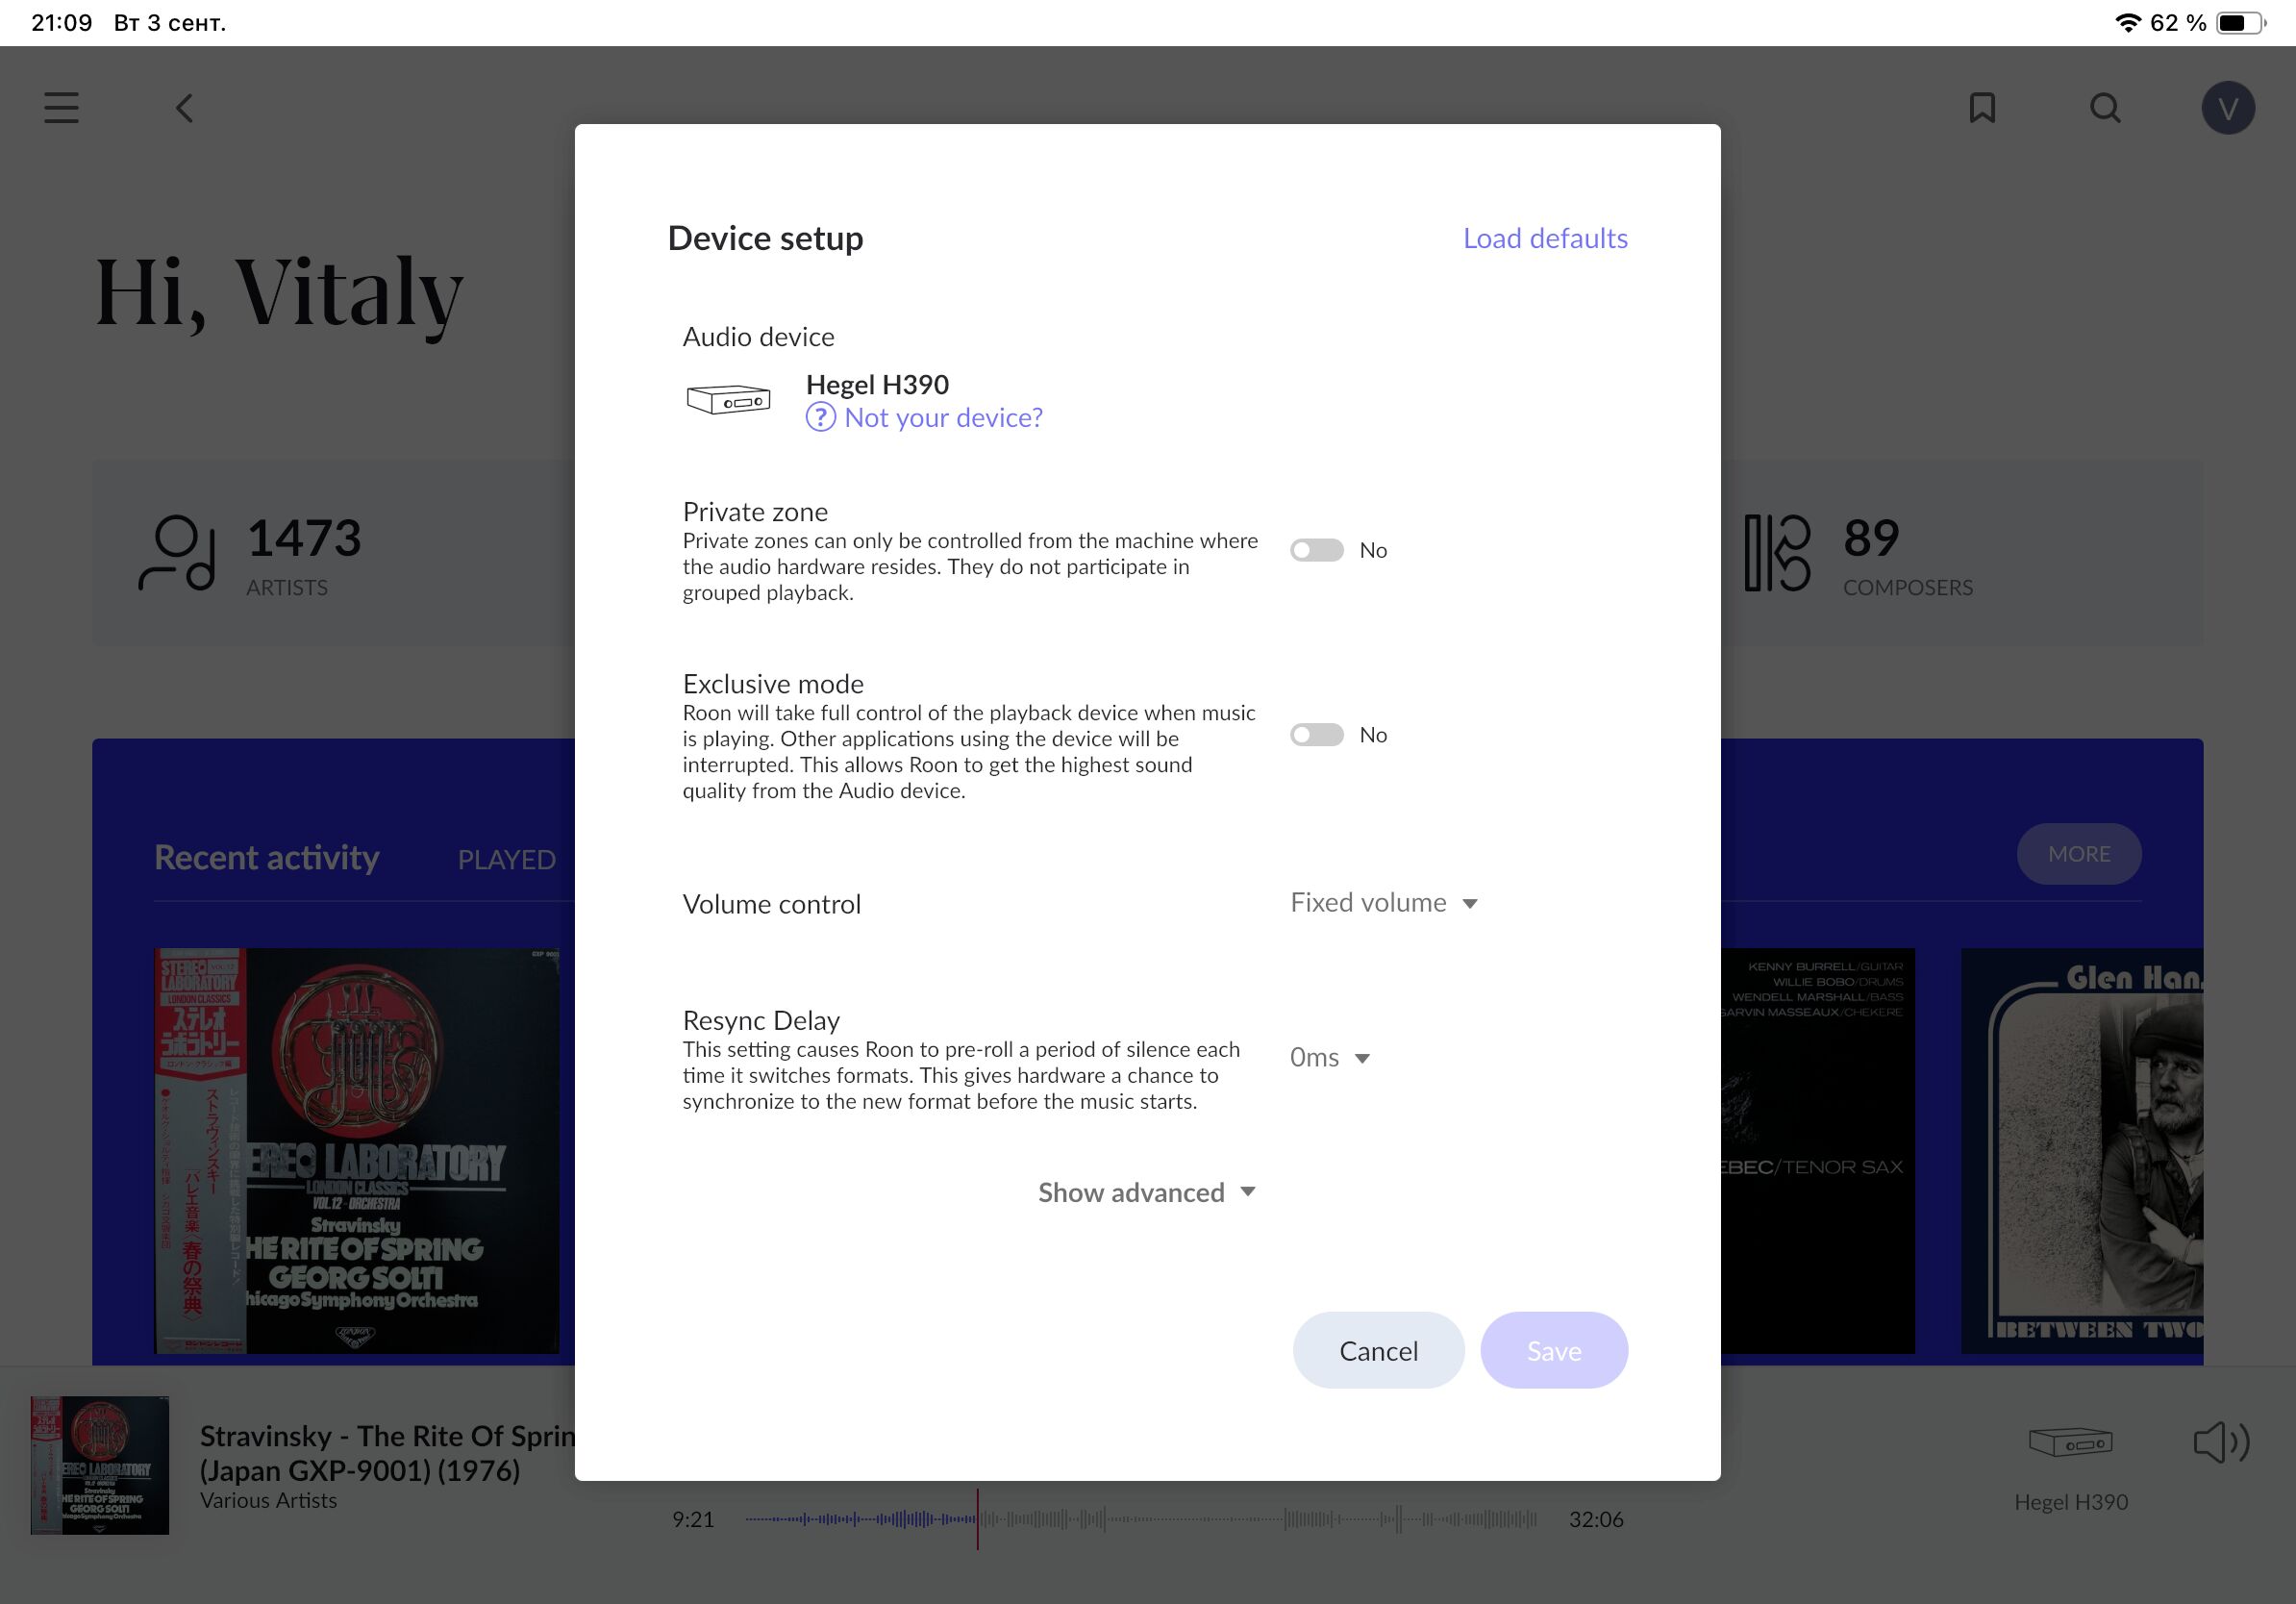
Task: Expand the Show advanced section
Action: [1147, 1192]
